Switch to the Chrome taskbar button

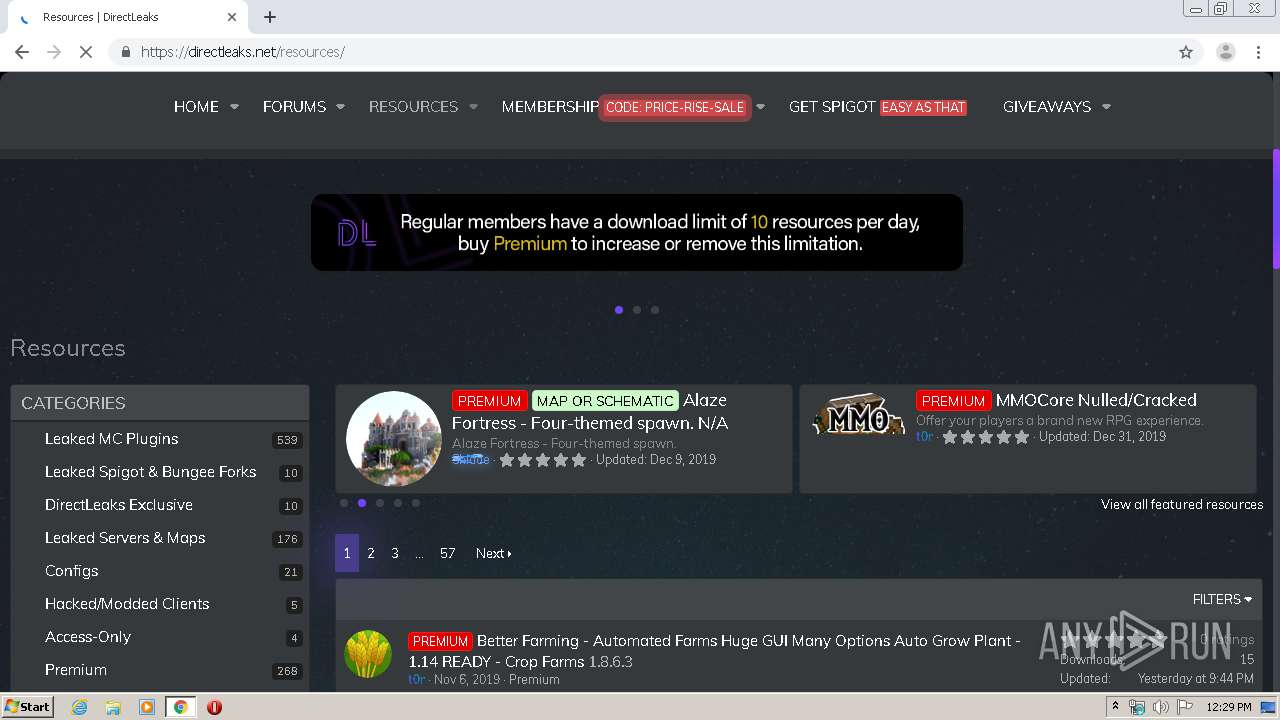point(180,707)
